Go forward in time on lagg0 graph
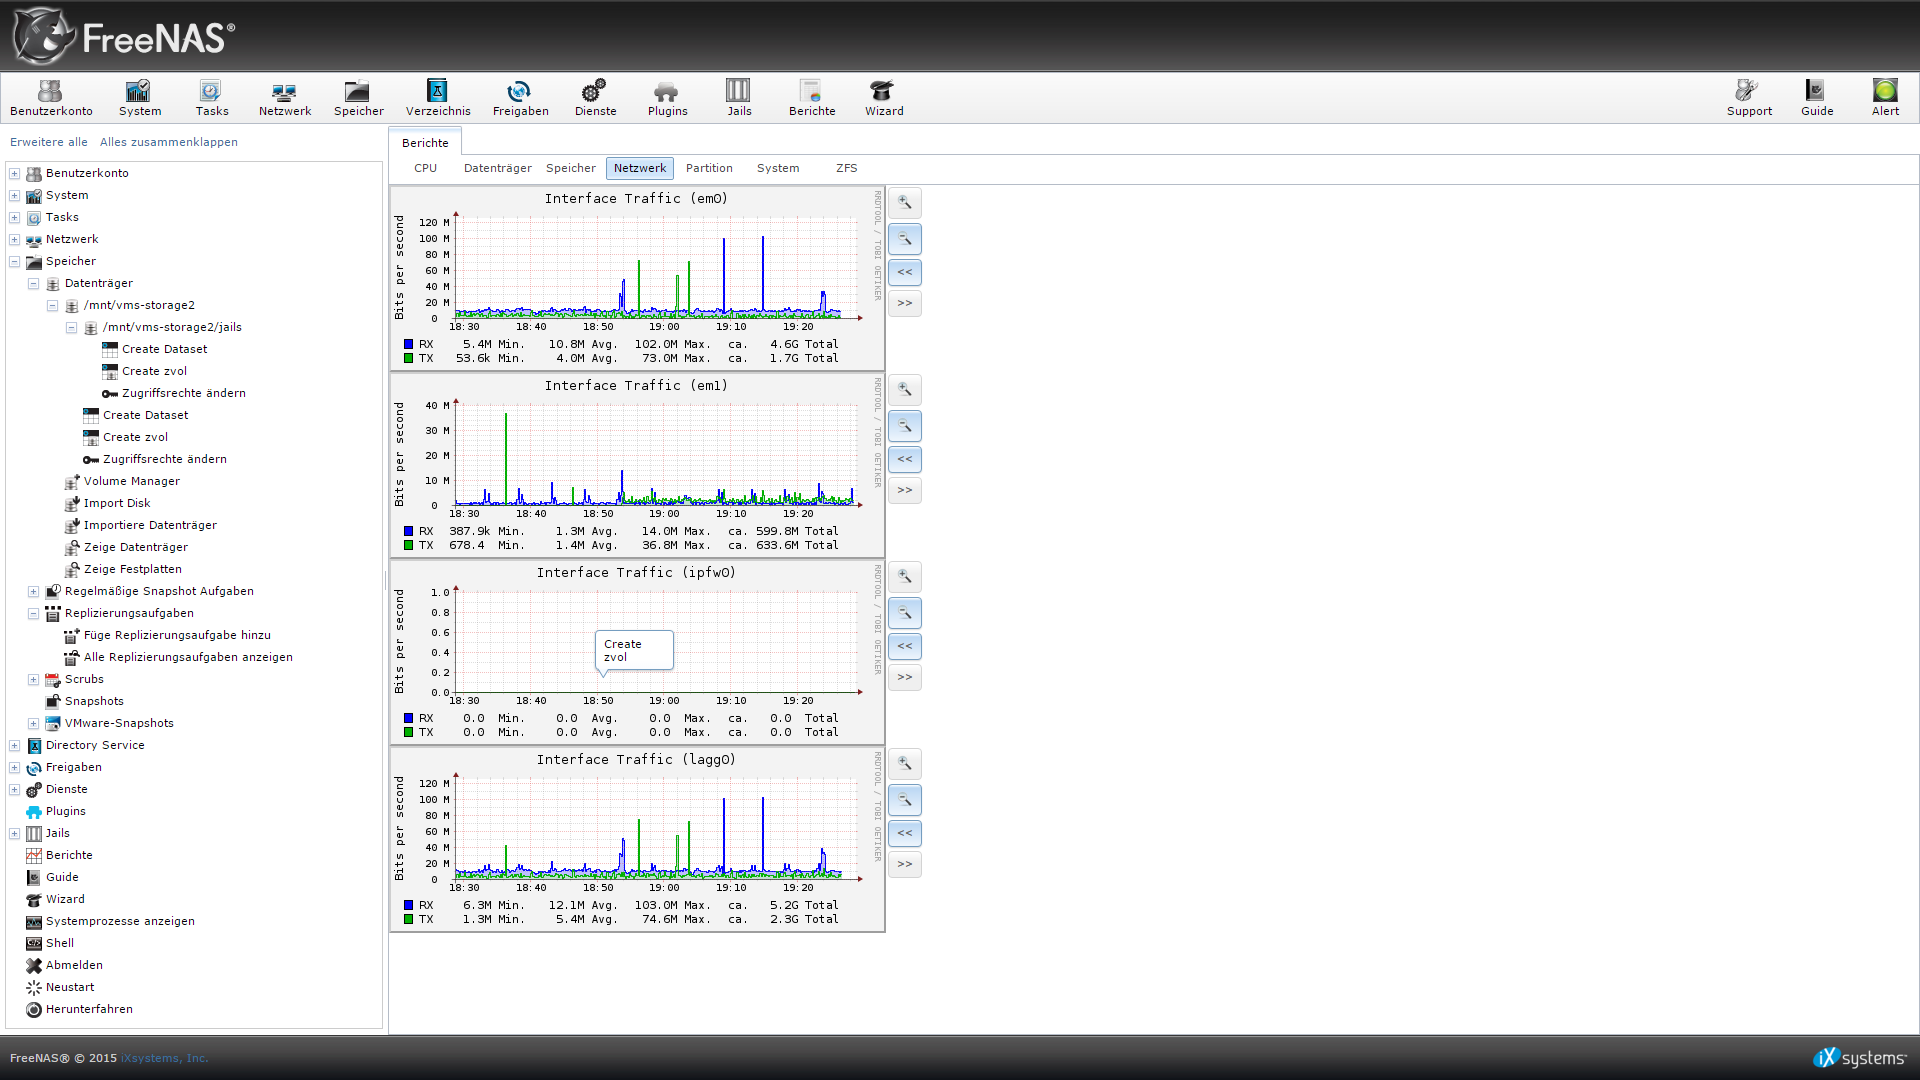The height and width of the screenshot is (1080, 1920). point(905,864)
